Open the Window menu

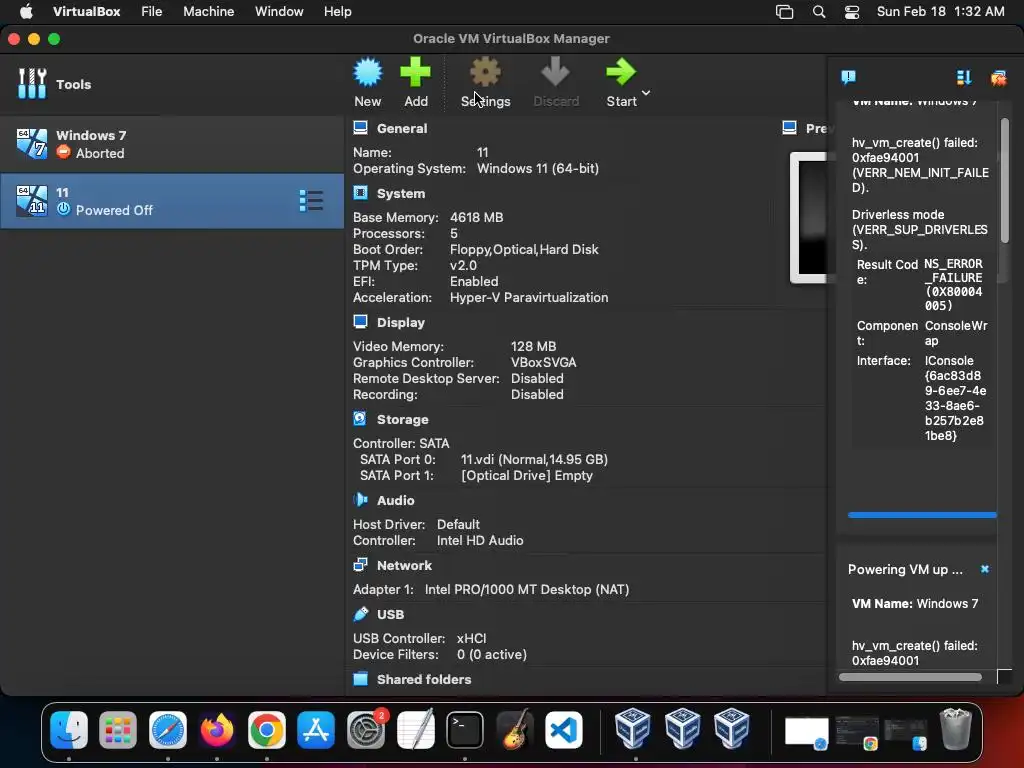pos(279,12)
